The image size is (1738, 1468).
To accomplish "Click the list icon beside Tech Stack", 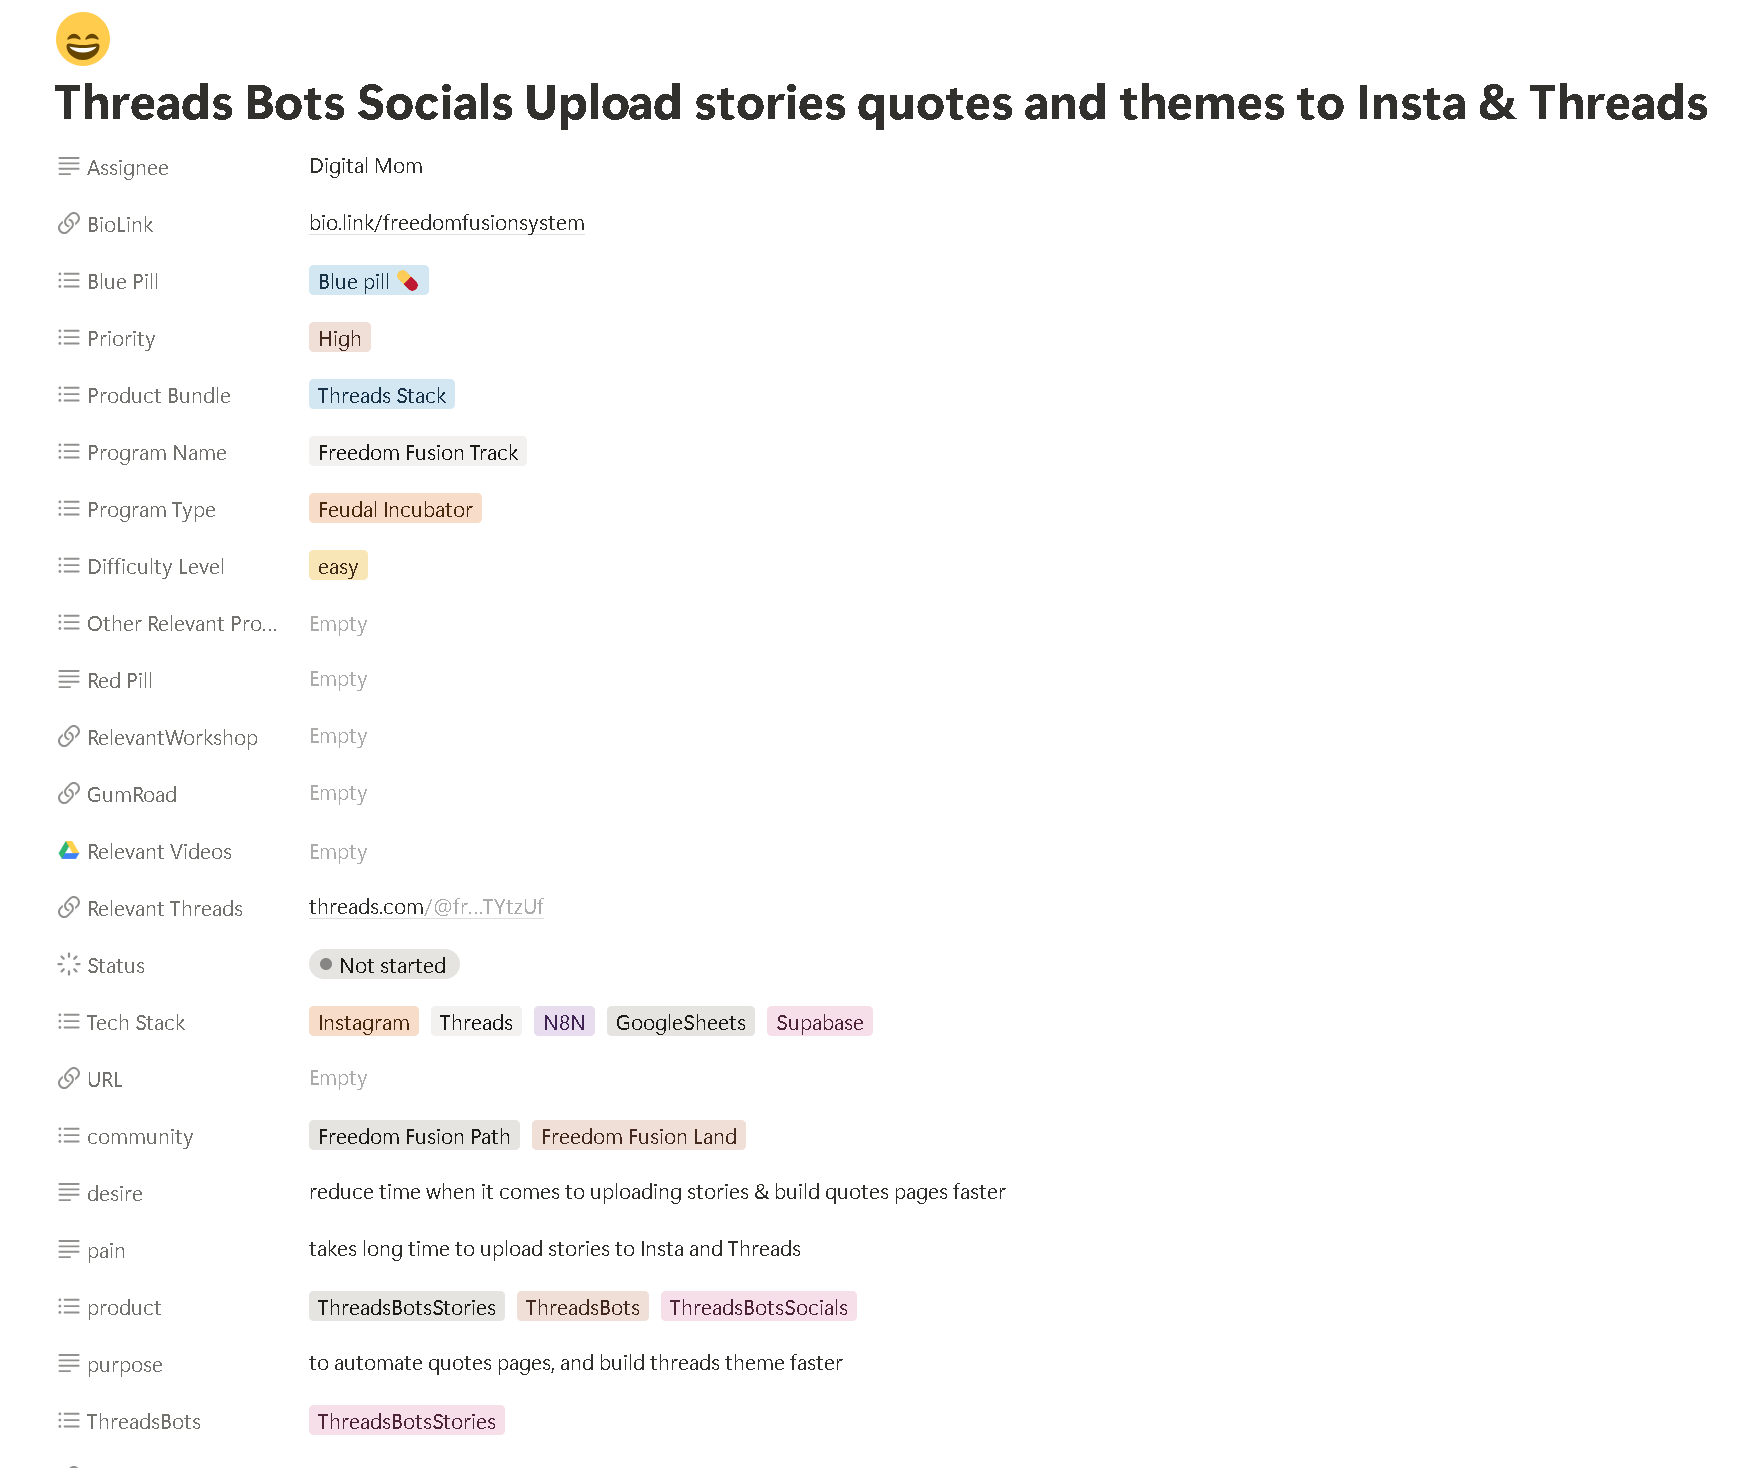I will pyautogui.click(x=68, y=1022).
